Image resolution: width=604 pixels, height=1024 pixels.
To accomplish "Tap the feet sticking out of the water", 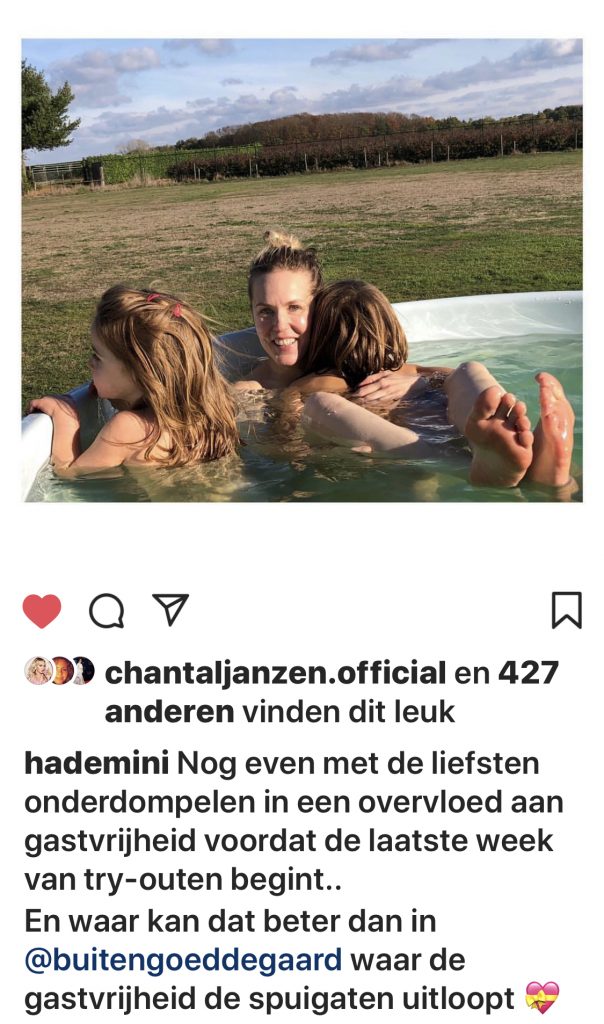I will point(519,432).
